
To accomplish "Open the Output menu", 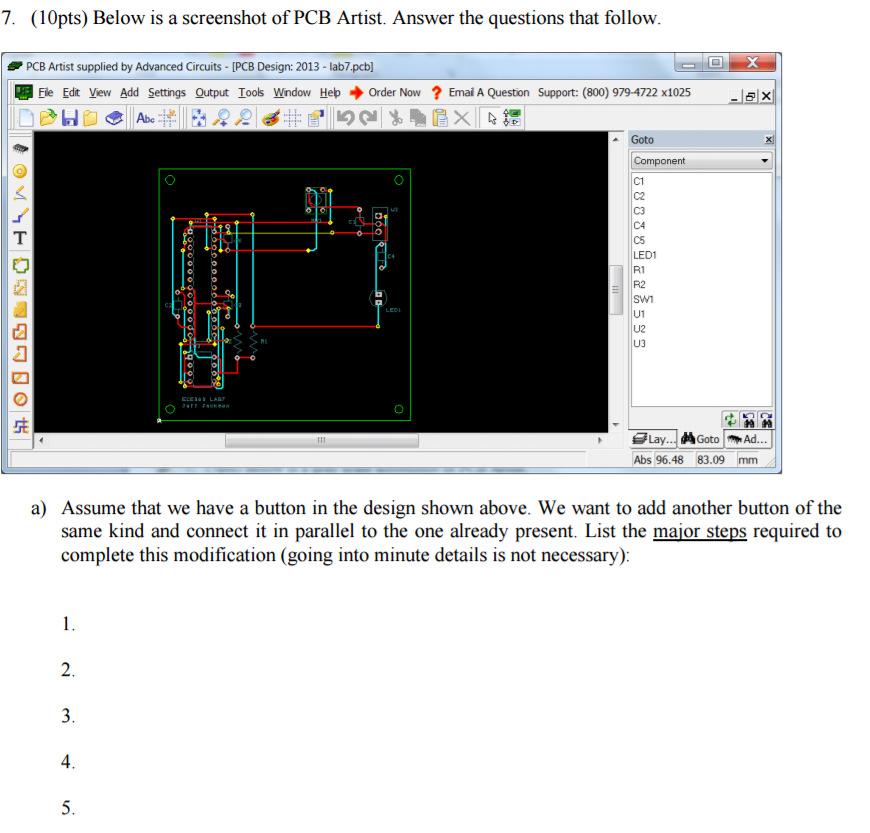I will (x=212, y=92).
